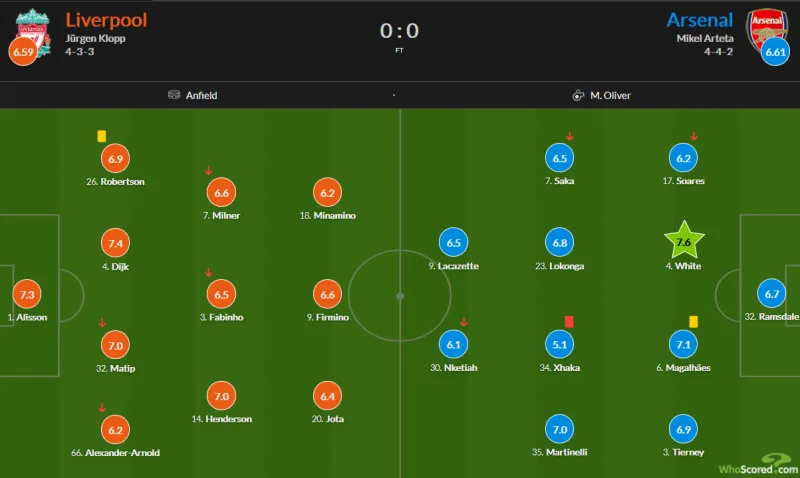The height and width of the screenshot is (478, 800).
Task: Select Martinelli's 7.0 rating circle
Action: coord(560,429)
